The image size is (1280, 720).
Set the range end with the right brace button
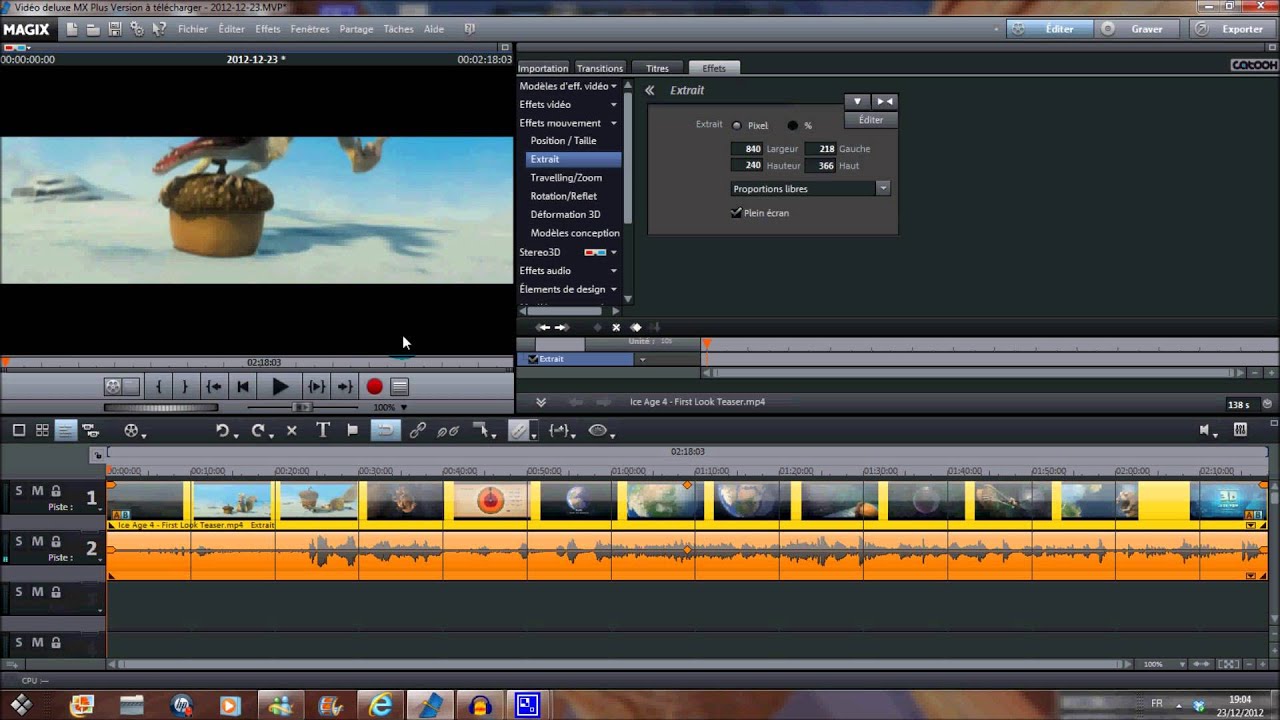[184, 387]
